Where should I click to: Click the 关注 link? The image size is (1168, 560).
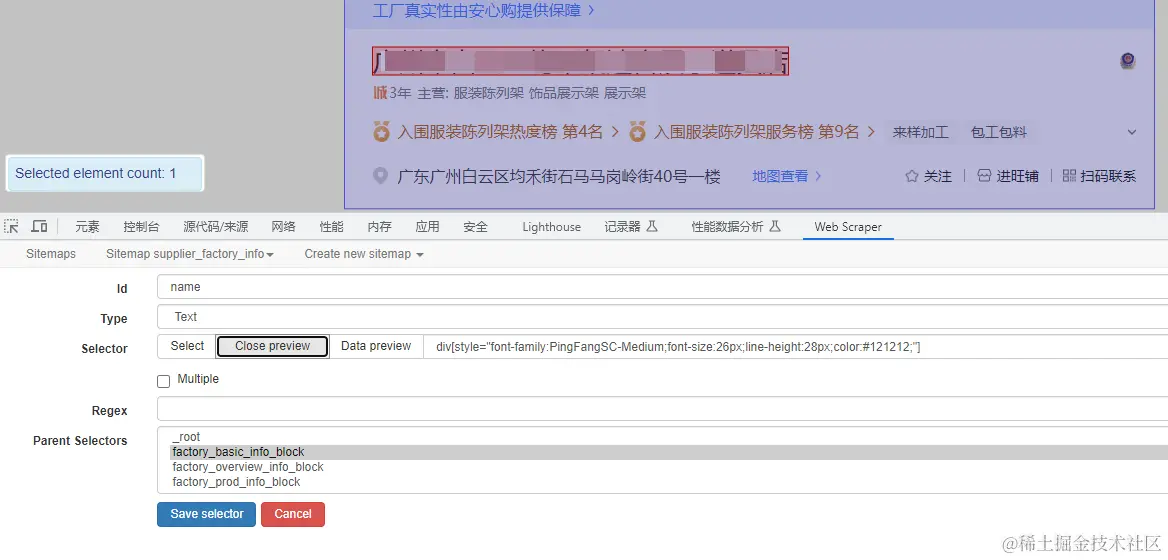[x=937, y=176]
